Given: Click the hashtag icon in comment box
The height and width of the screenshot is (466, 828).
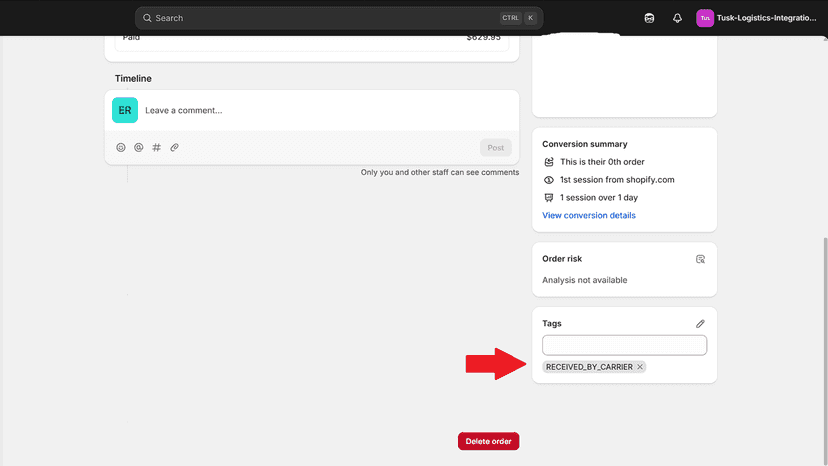Looking at the screenshot, I should (156, 147).
